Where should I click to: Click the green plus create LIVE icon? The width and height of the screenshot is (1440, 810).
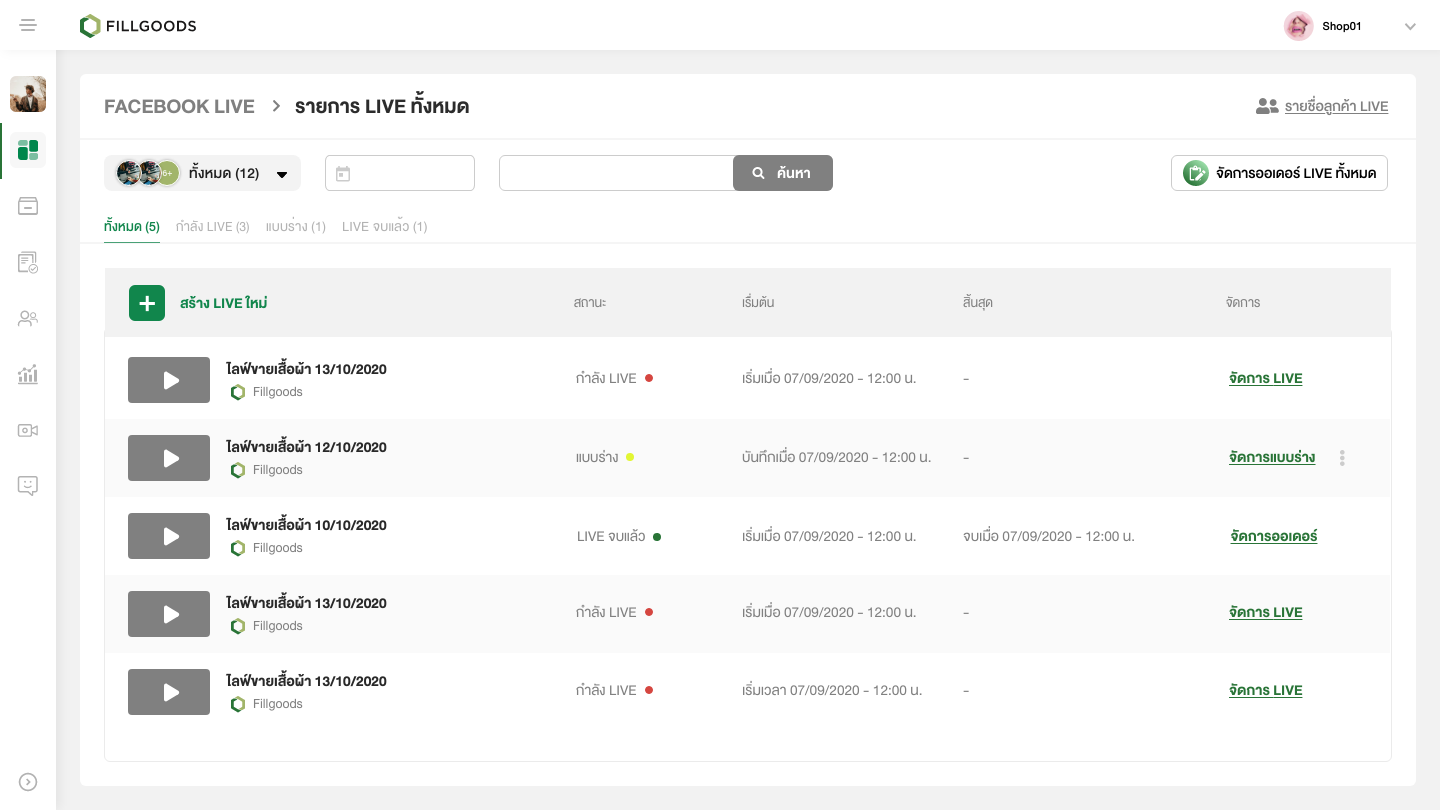[x=147, y=303]
